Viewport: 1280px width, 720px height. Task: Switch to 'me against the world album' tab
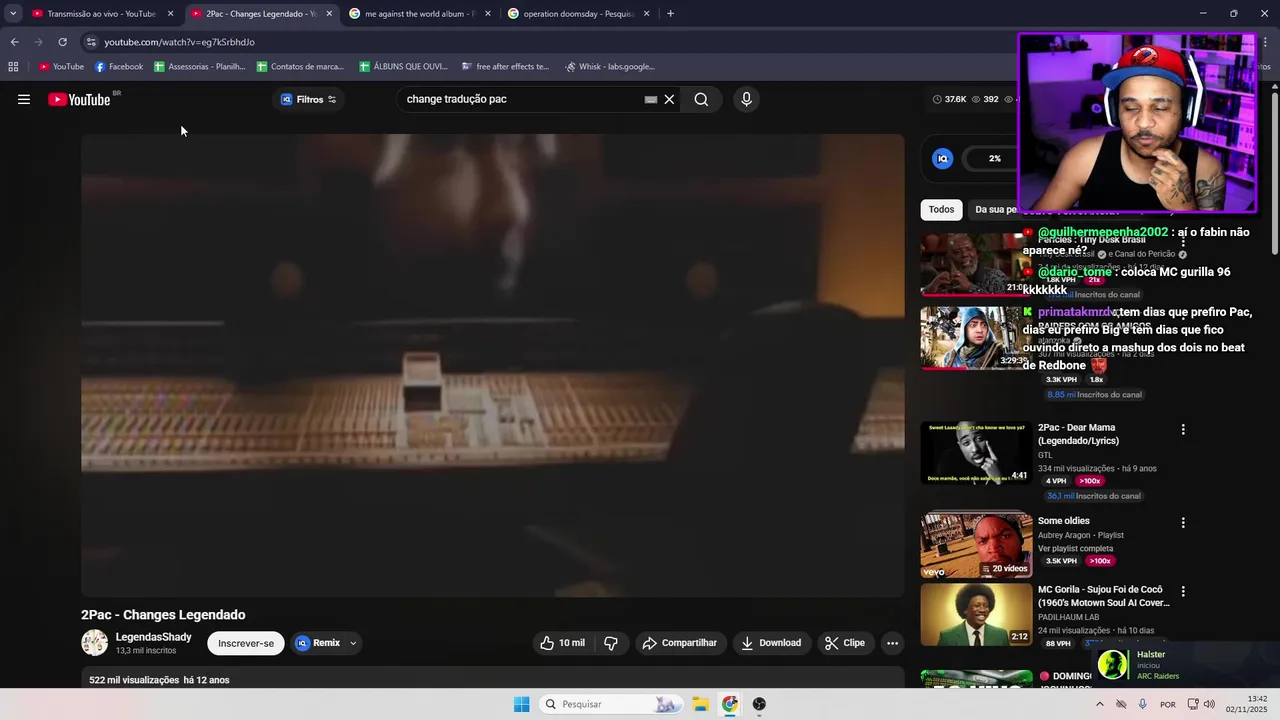tap(418, 14)
